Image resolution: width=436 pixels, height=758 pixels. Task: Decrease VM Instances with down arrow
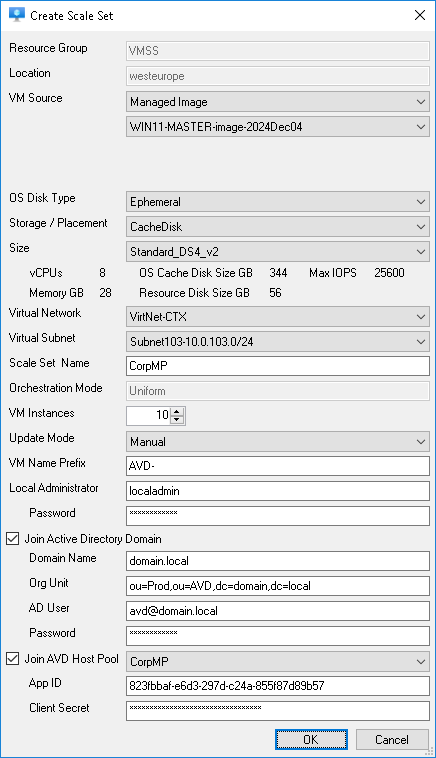[x=177, y=420]
